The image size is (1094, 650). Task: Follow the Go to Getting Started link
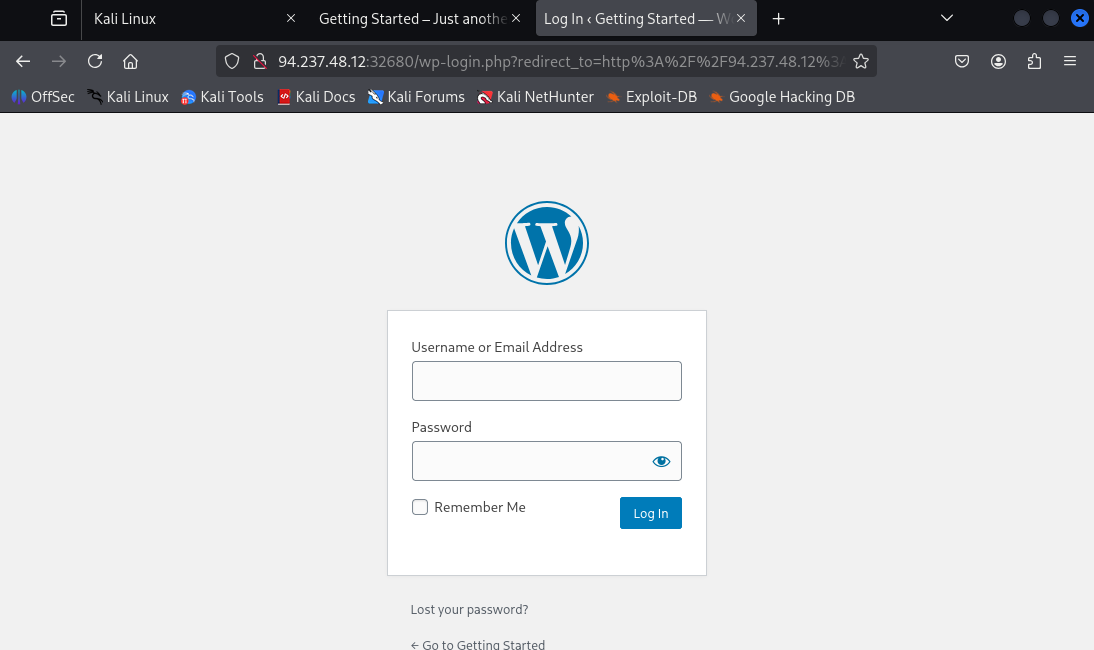(478, 644)
